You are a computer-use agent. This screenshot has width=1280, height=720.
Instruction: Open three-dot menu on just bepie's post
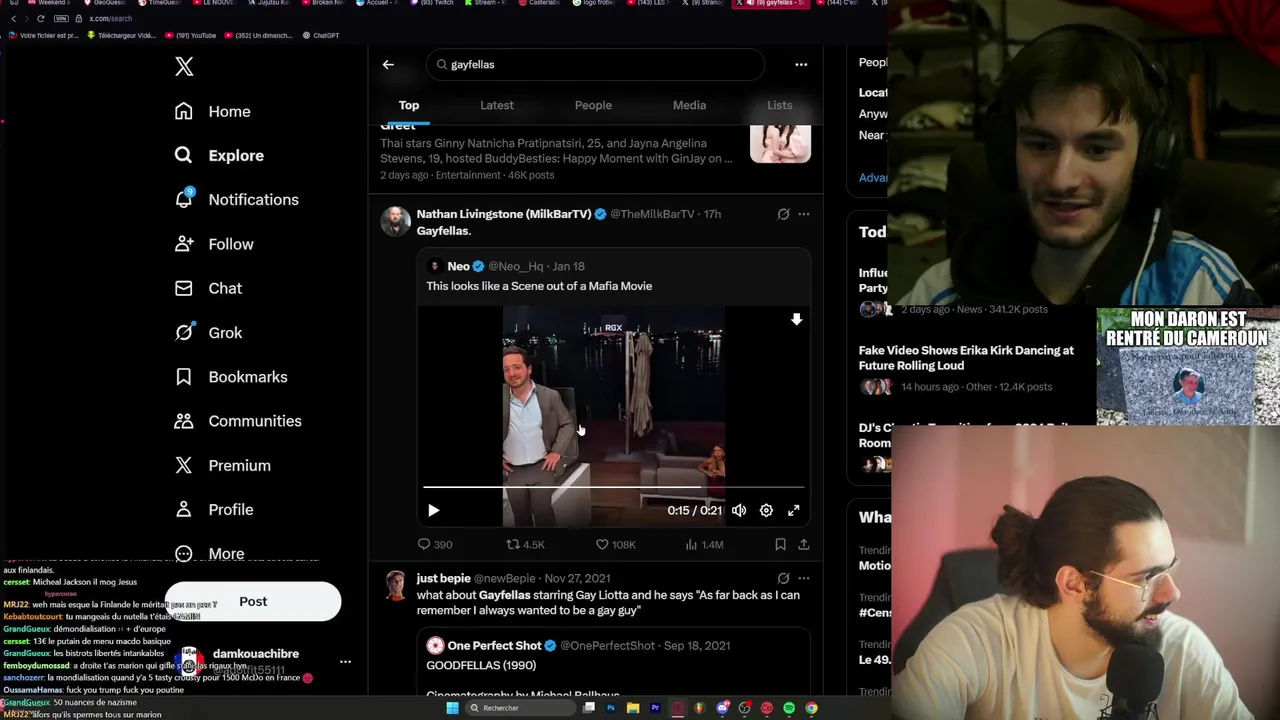tap(804, 578)
